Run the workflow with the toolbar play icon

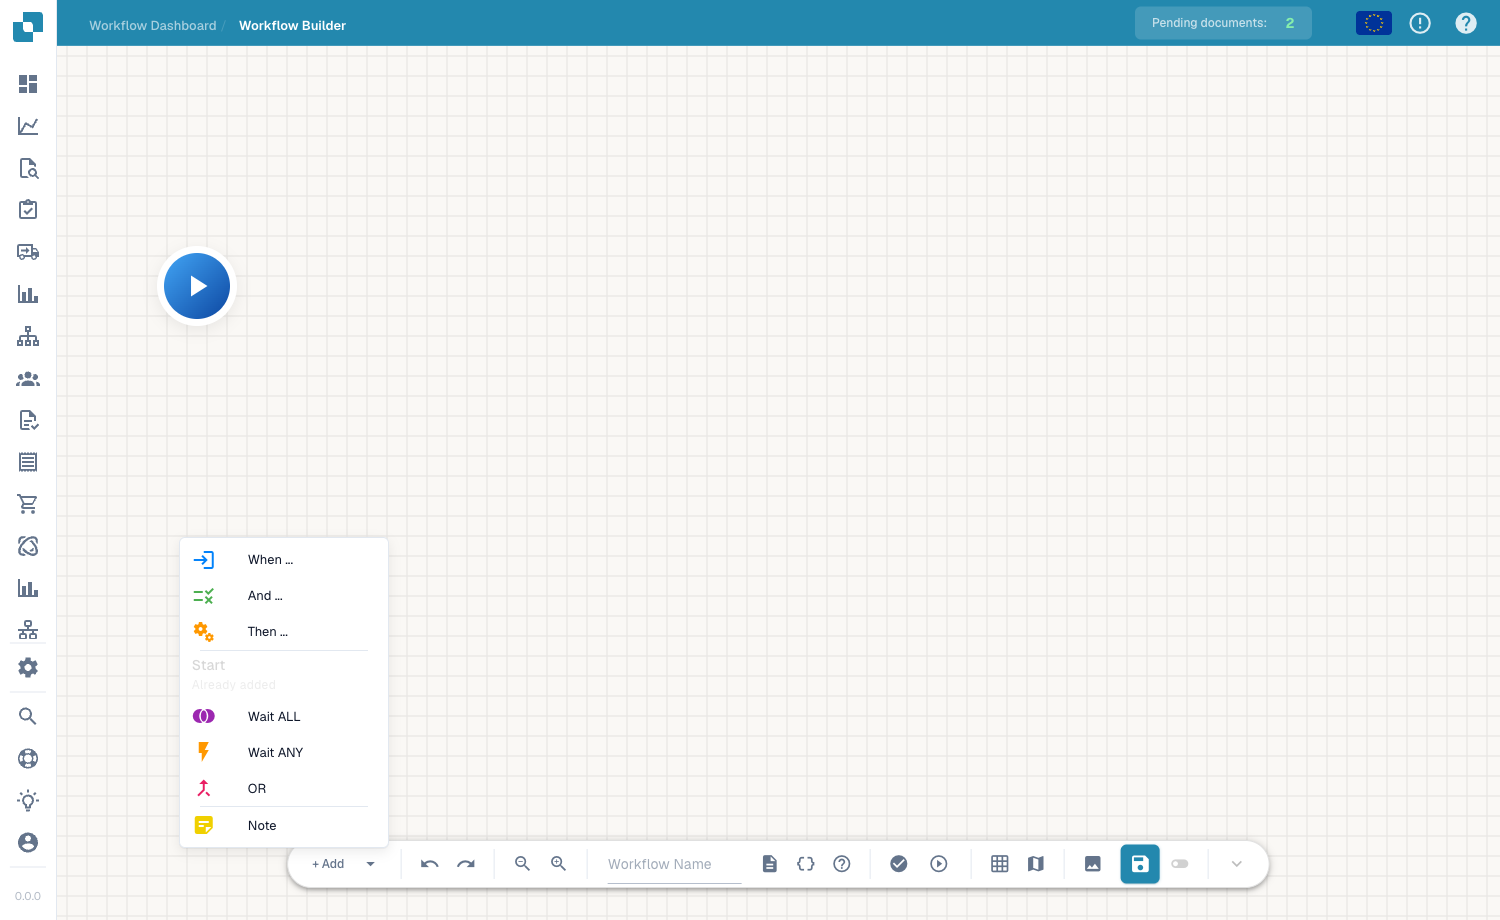pyautogui.click(x=939, y=864)
